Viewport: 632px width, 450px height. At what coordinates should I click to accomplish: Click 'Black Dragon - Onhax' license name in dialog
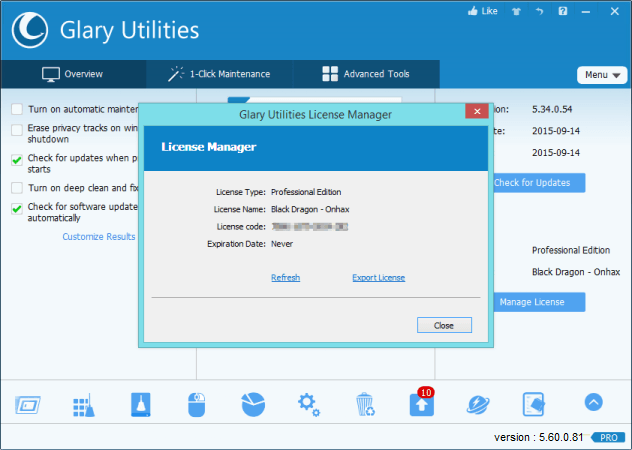coord(310,209)
